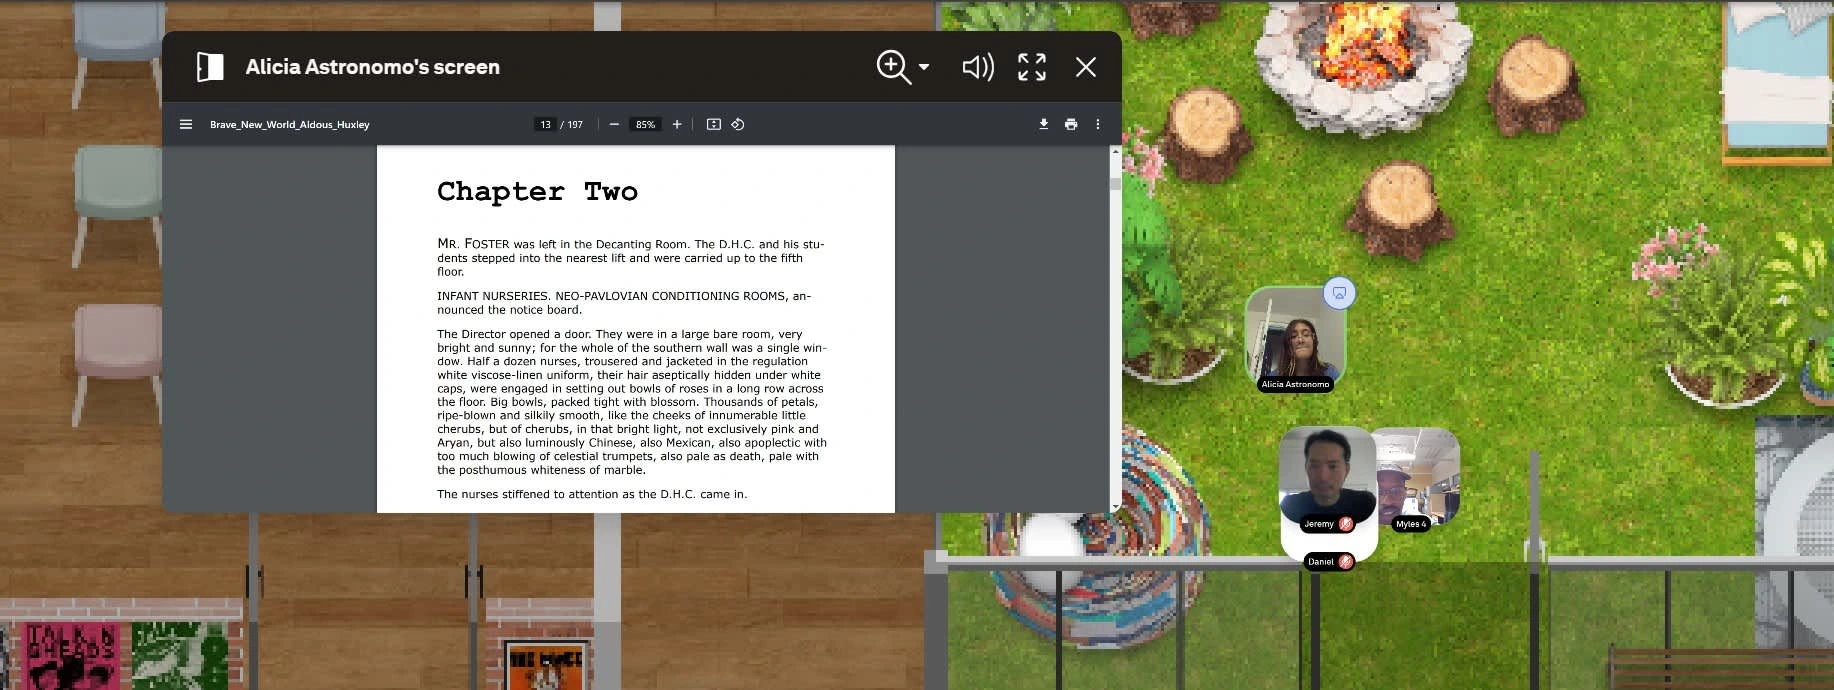Toggle the shared screen's speaker audio
The height and width of the screenshot is (690, 1834).
tap(977, 67)
